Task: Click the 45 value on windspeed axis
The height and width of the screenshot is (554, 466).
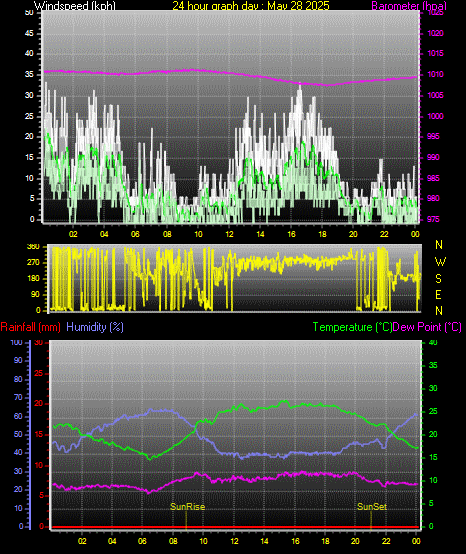Action: tap(29, 34)
